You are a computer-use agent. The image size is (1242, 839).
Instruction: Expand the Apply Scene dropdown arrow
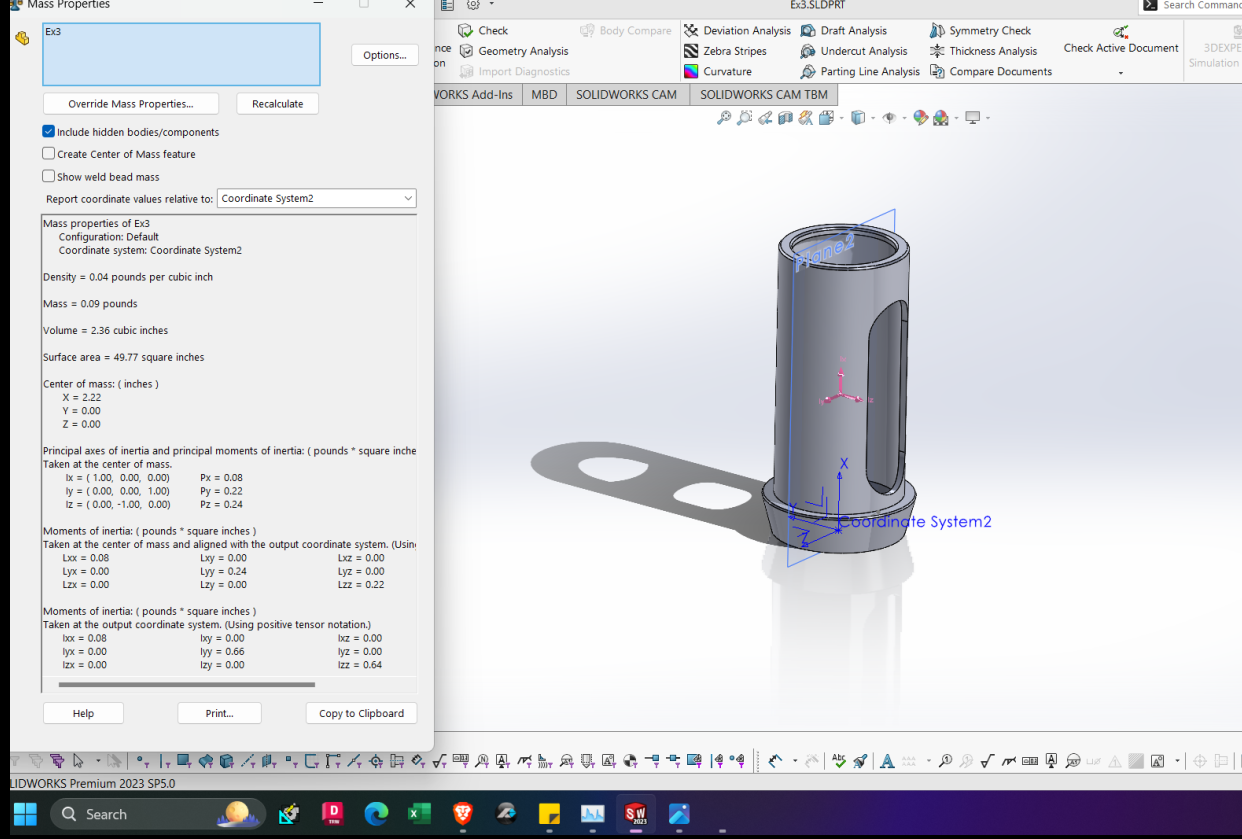pos(956,118)
